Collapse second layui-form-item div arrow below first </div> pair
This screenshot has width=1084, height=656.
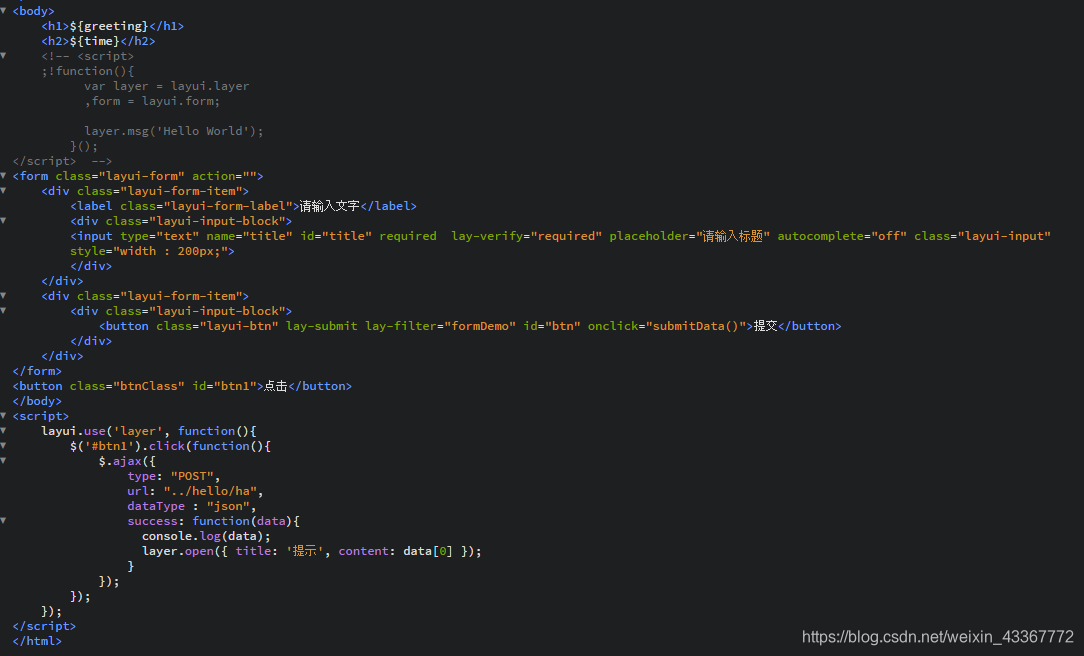[x=3, y=296]
